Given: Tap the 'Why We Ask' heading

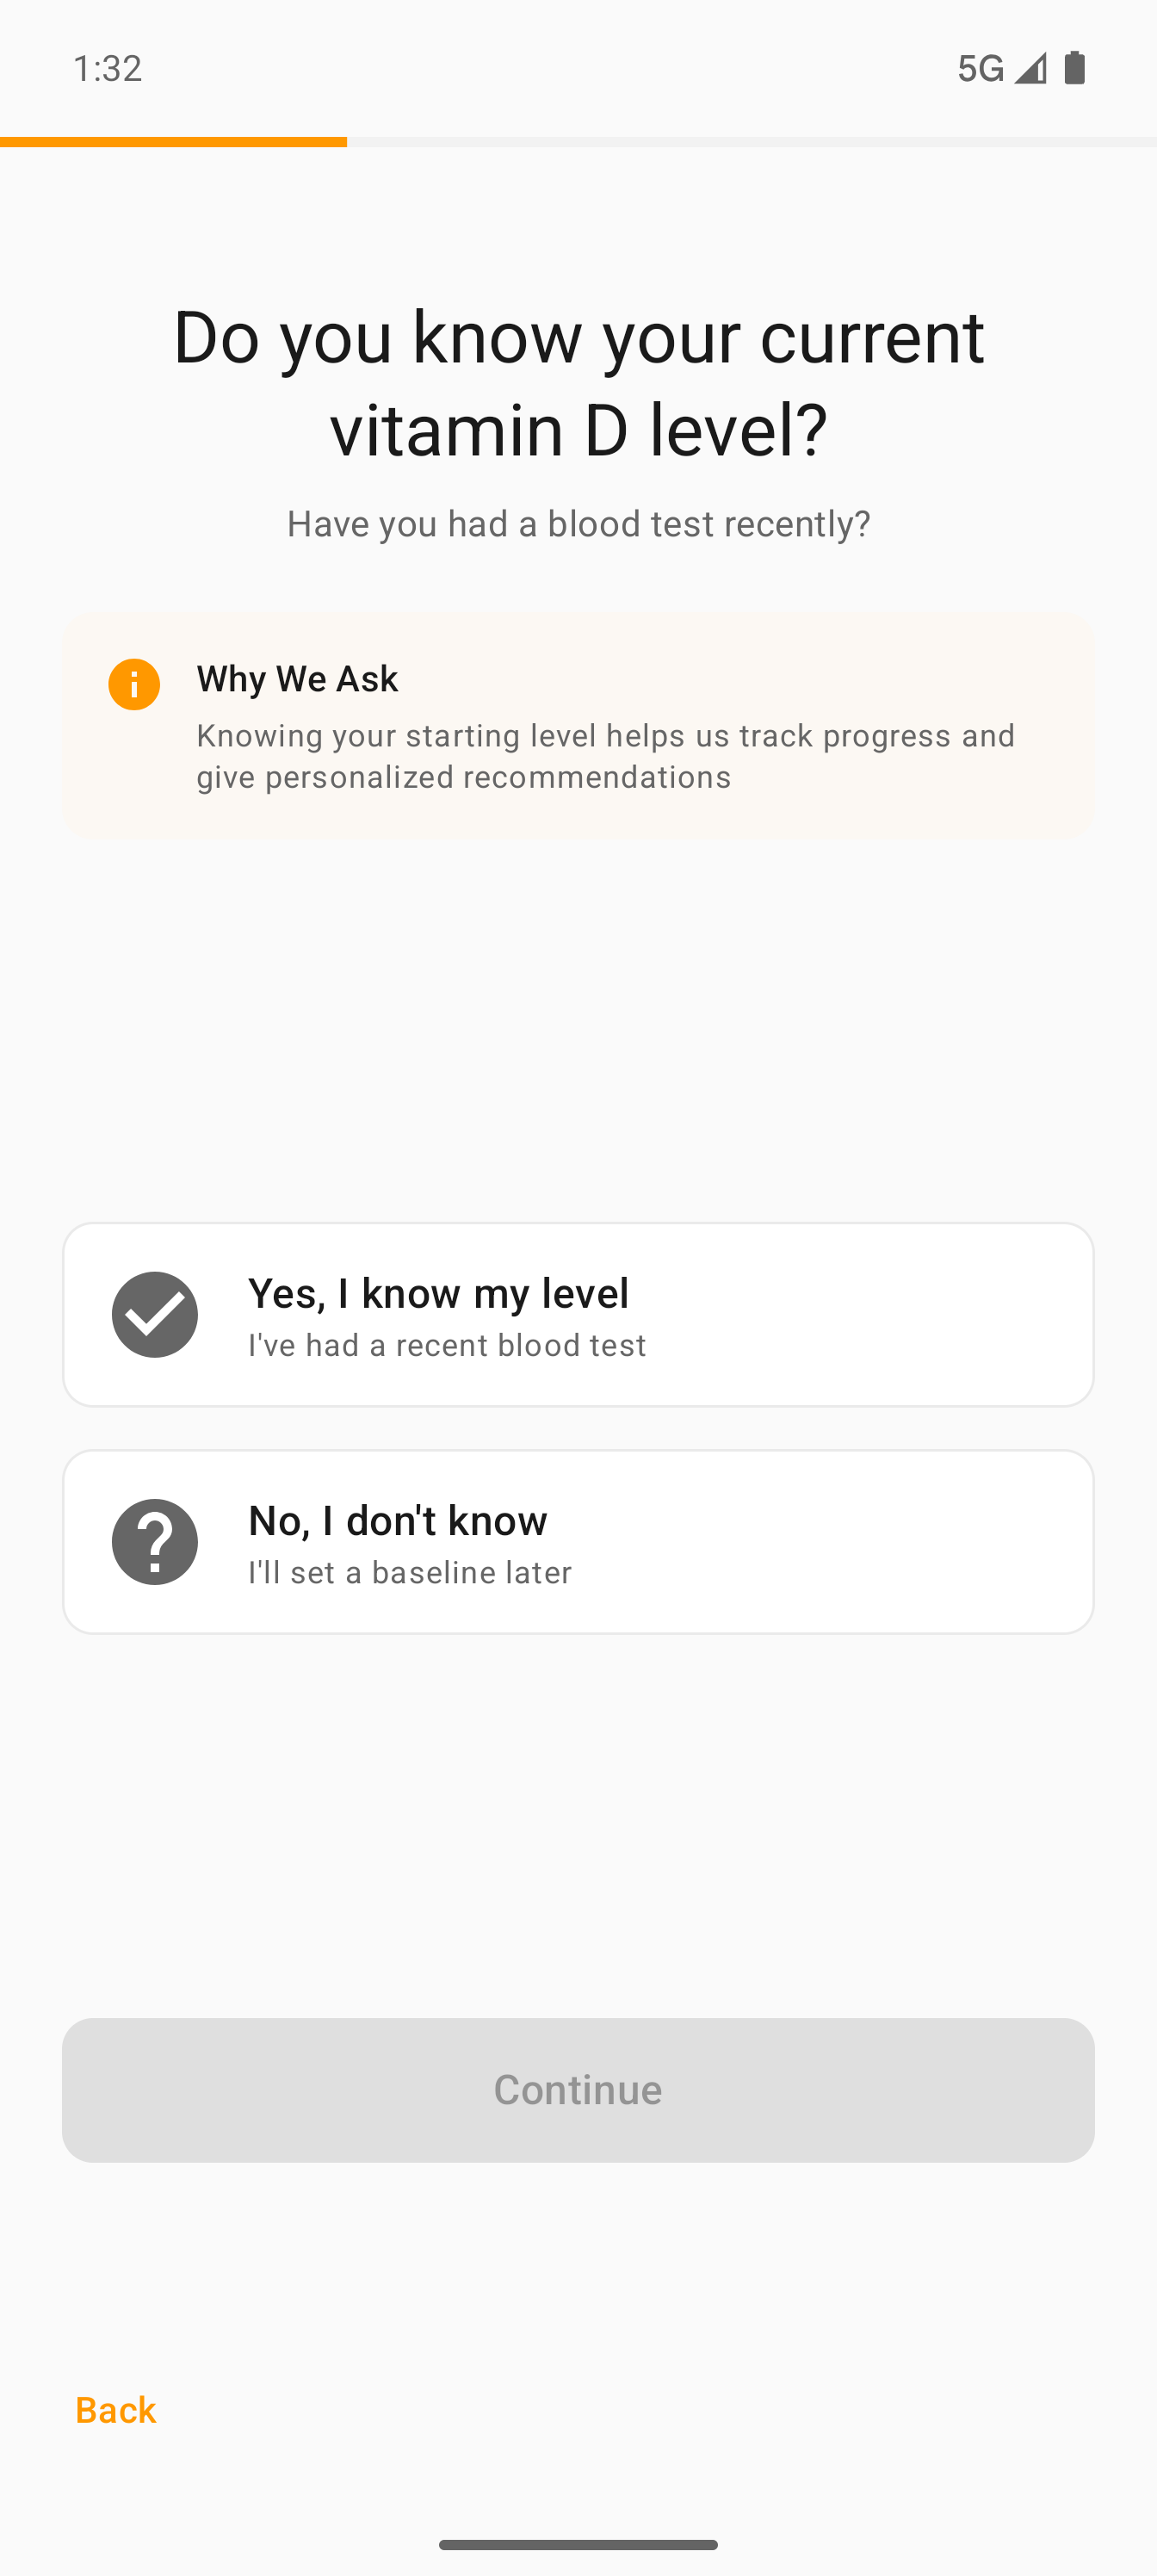Looking at the screenshot, I should 297,679.
